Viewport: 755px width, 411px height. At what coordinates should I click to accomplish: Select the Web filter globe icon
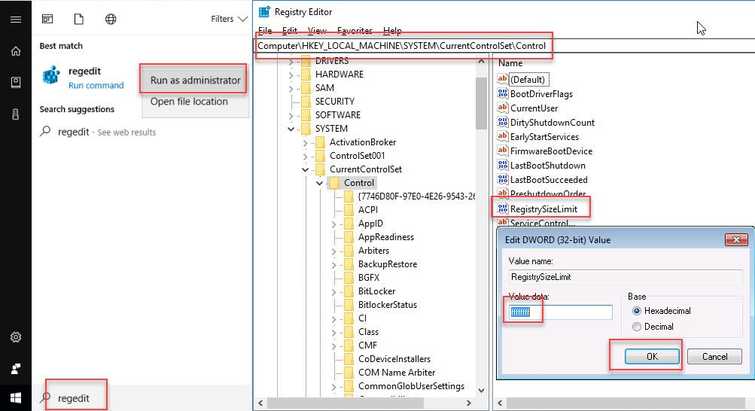tap(110, 19)
